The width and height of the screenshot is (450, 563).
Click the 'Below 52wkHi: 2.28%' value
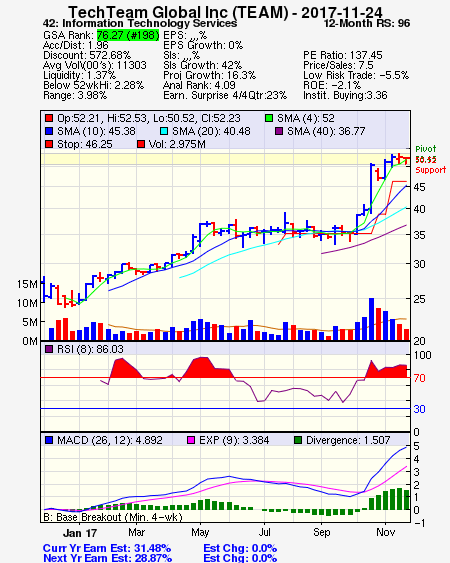tap(93, 85)
